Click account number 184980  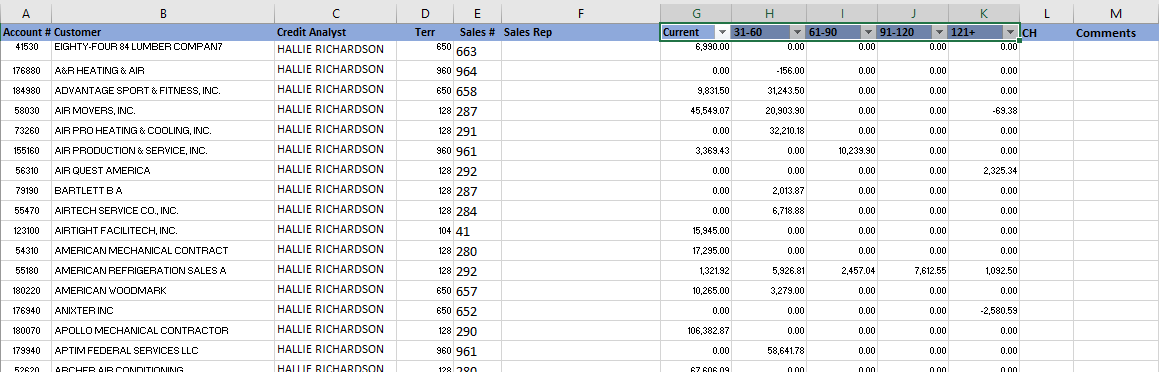[x=26, y=91]
